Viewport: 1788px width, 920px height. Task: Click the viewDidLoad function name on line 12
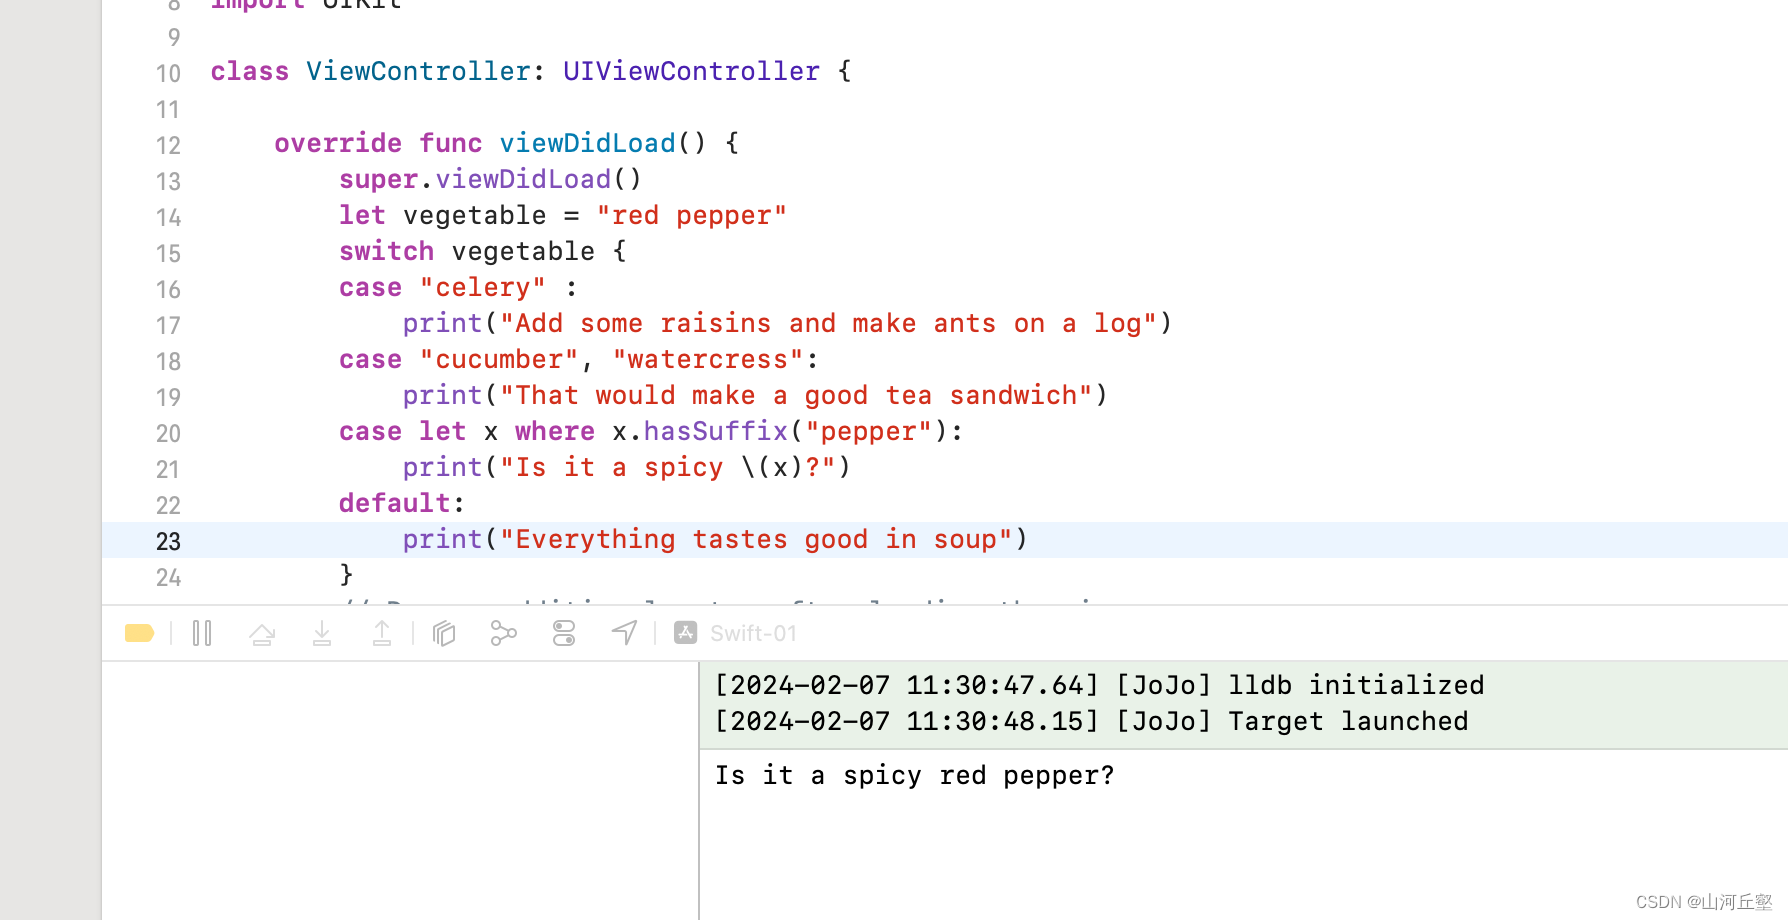tap(588, 143)
